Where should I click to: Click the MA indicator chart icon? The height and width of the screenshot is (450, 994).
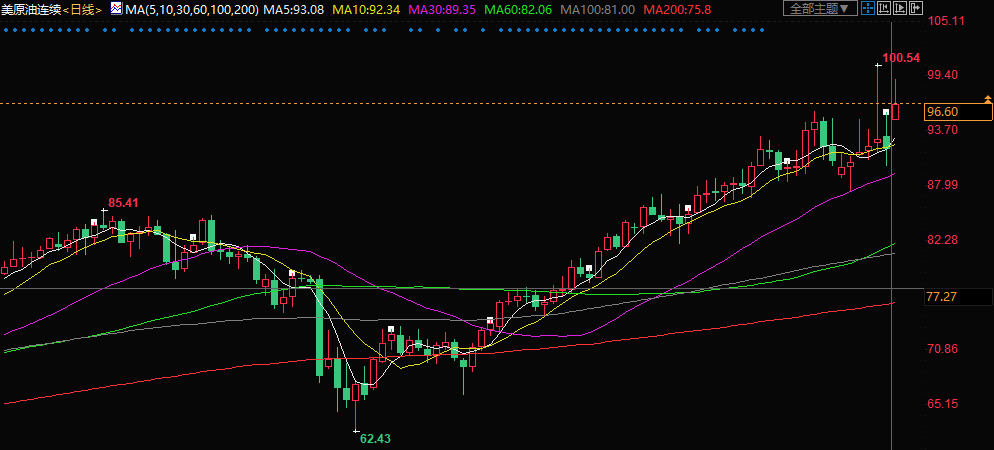(x=116, y=9)
